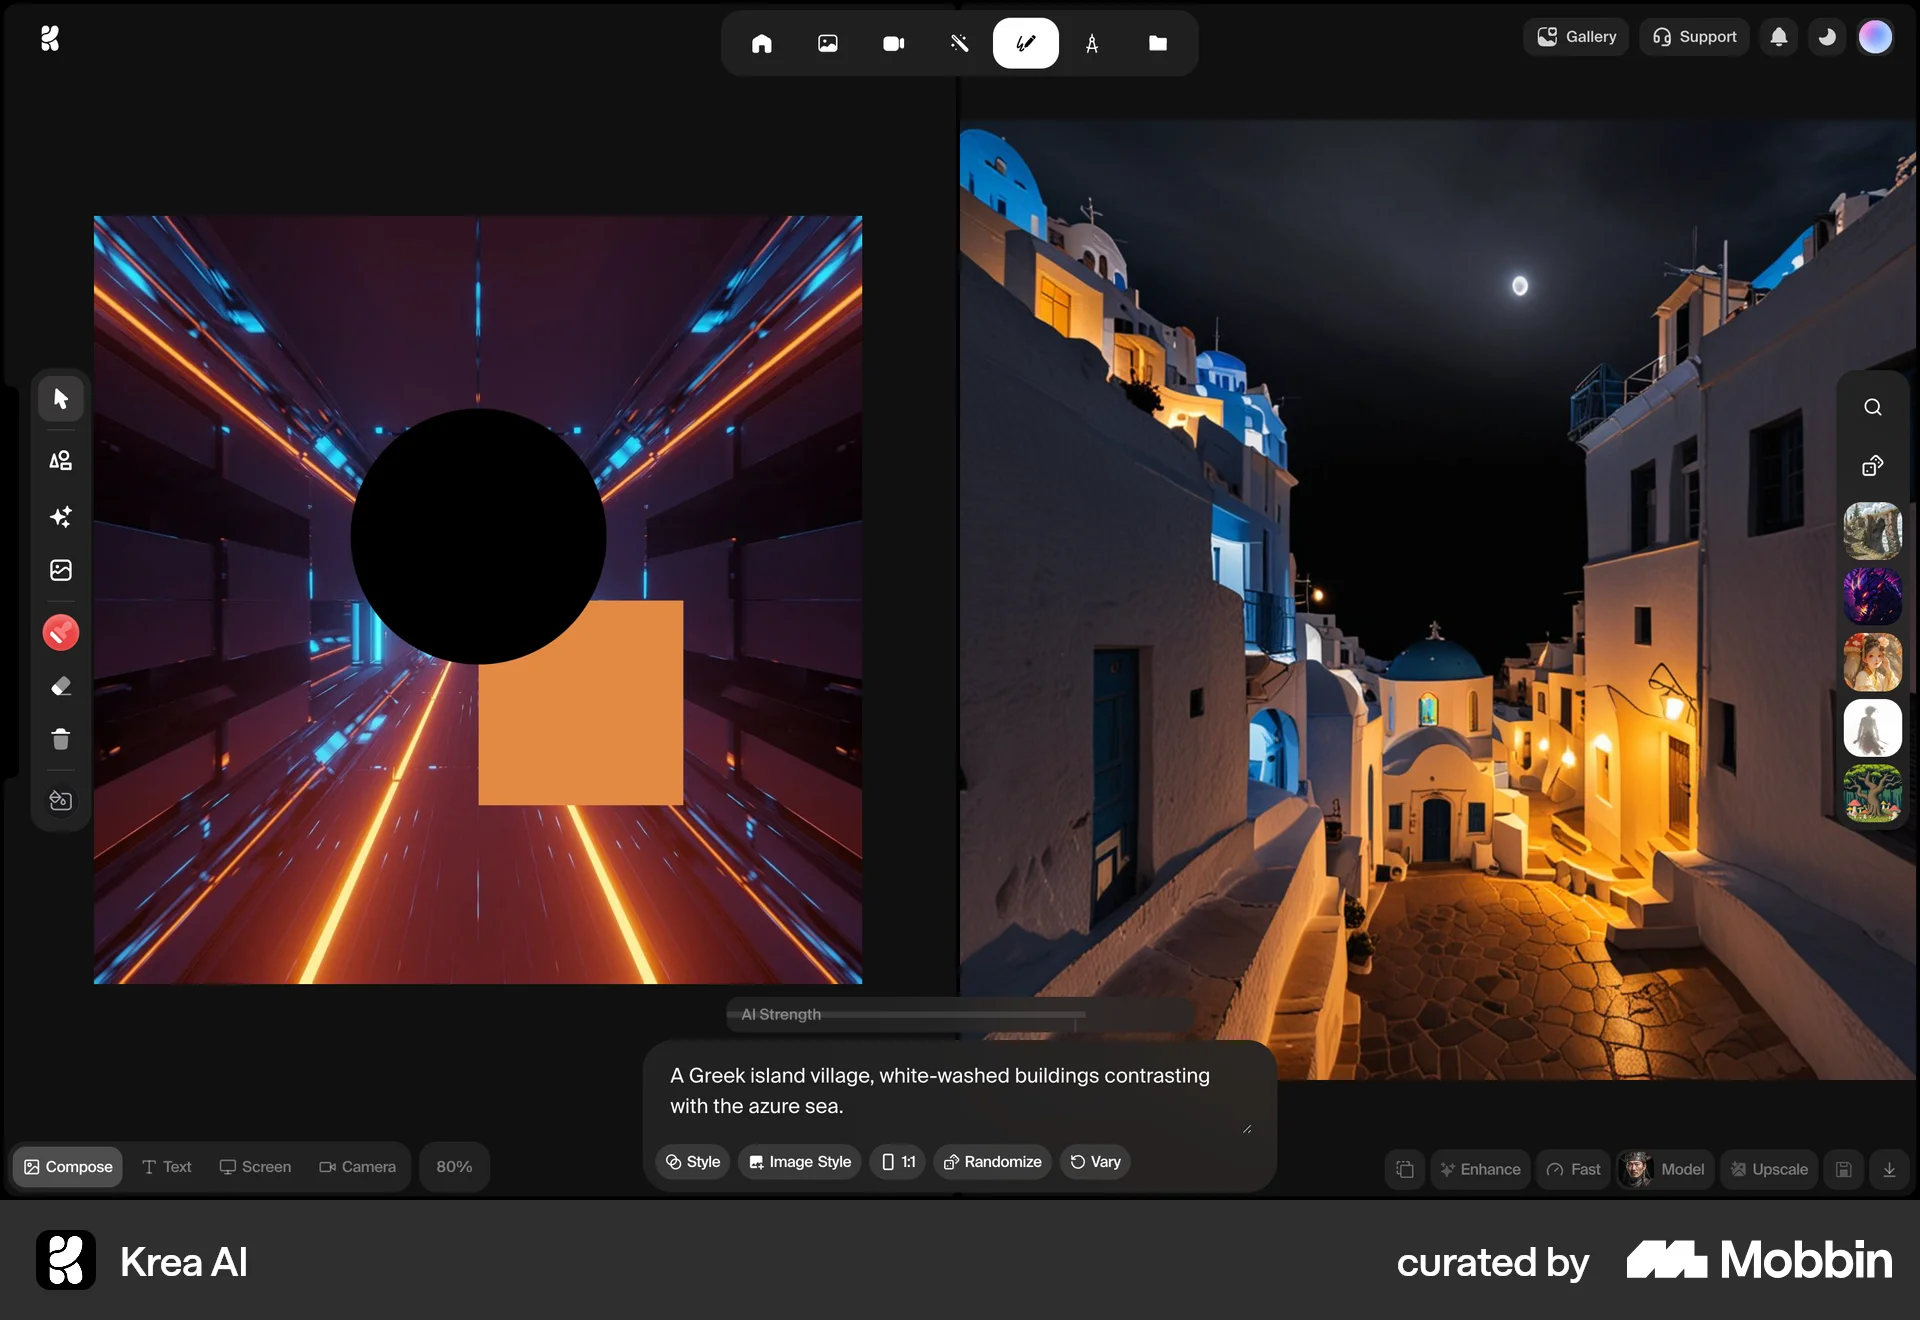
Task: Click the Delete trash icon in left toolbar
Action: tap(60, 739)
